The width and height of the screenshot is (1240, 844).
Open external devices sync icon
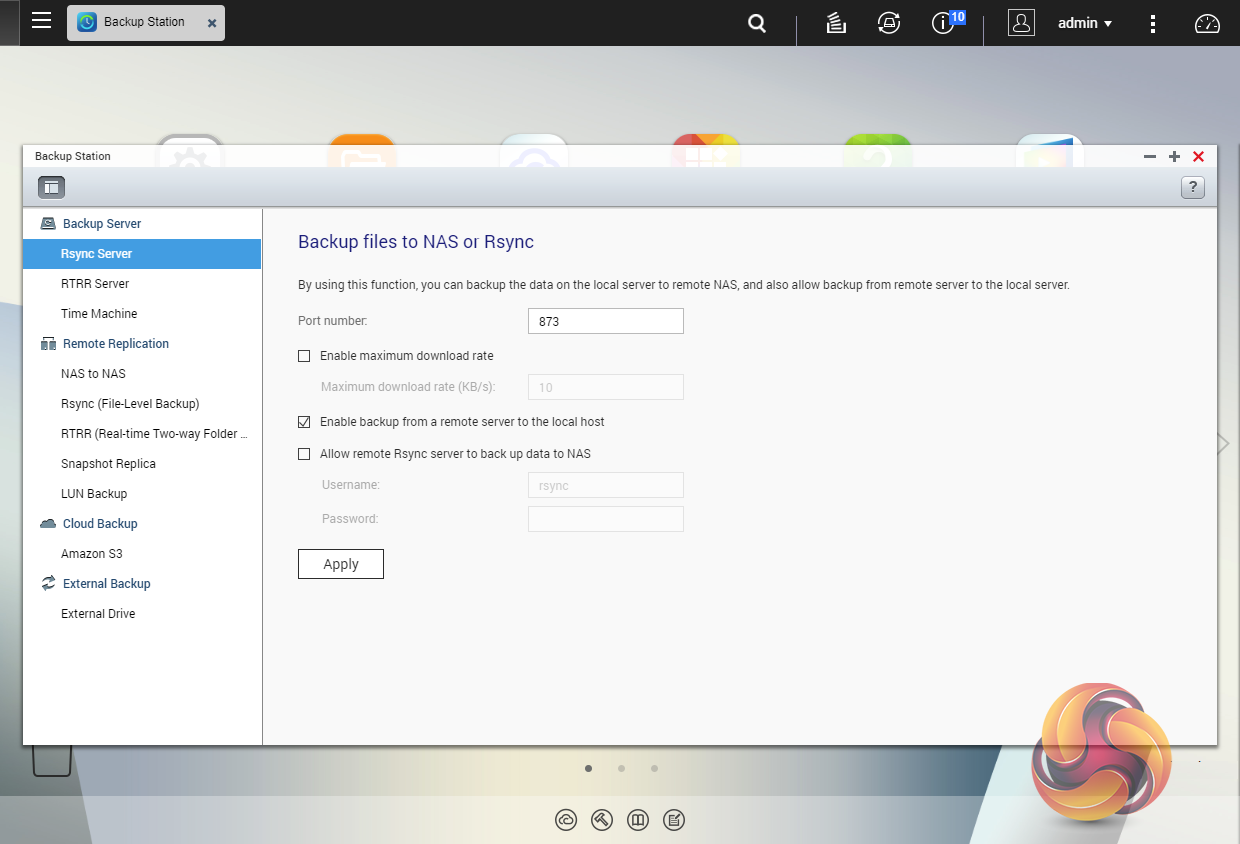889,23
